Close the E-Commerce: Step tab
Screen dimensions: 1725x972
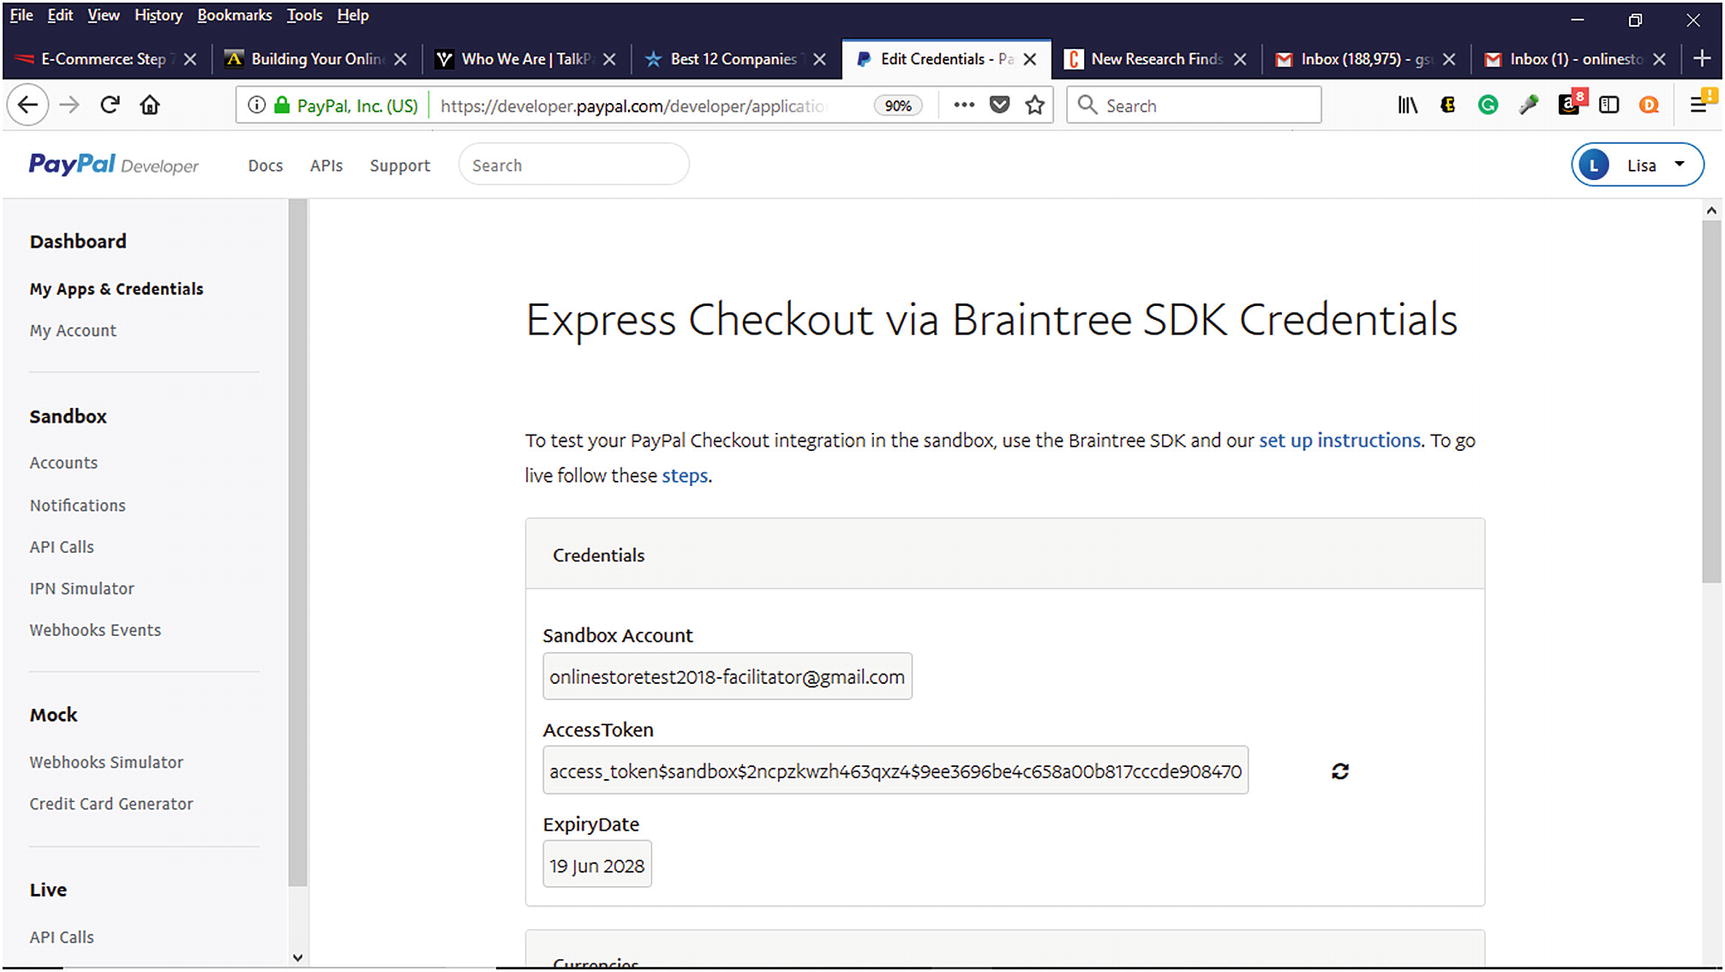point(190,59)
